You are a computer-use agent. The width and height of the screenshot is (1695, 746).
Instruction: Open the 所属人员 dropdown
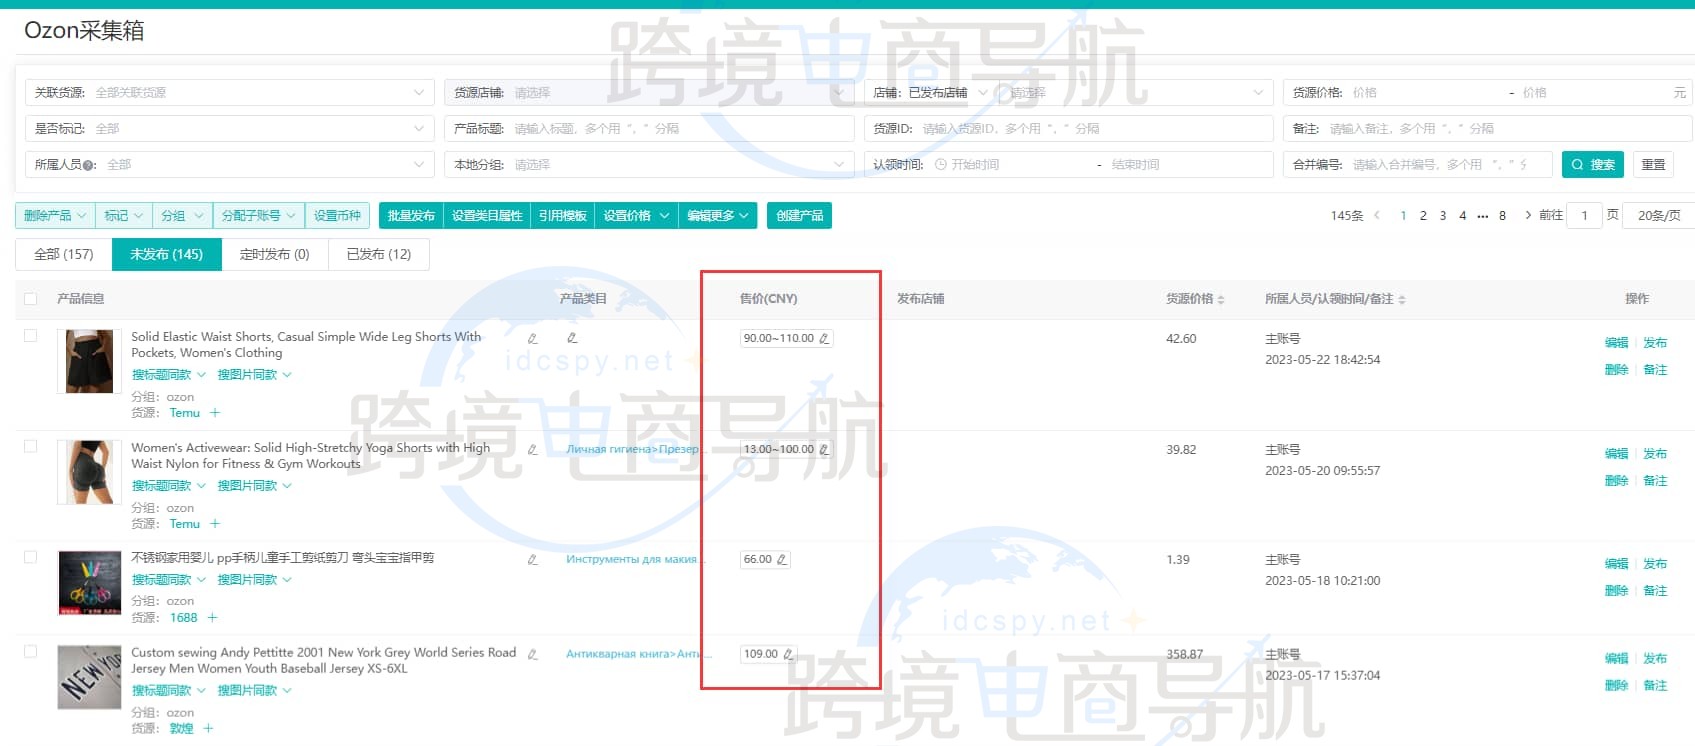(230, 164)
